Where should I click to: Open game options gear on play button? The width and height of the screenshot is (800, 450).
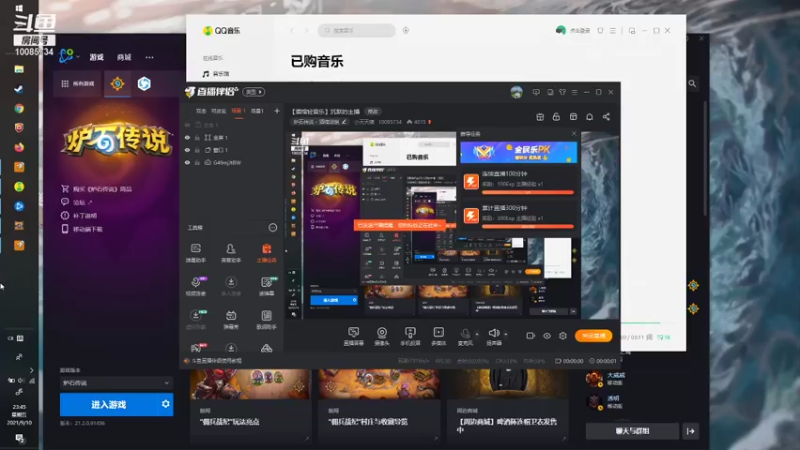coord(166,404)
